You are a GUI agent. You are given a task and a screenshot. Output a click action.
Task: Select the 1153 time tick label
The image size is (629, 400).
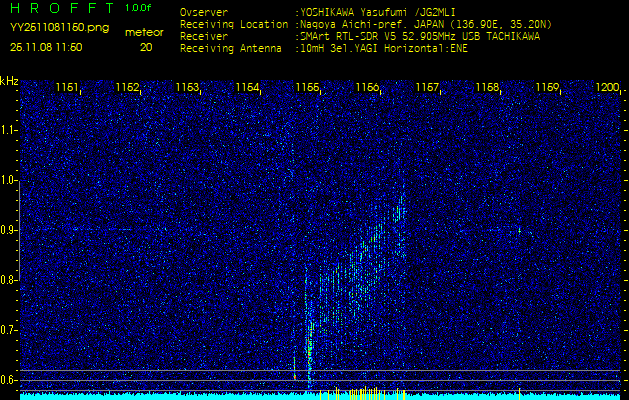pyautogui.click(x=187, y=87)
